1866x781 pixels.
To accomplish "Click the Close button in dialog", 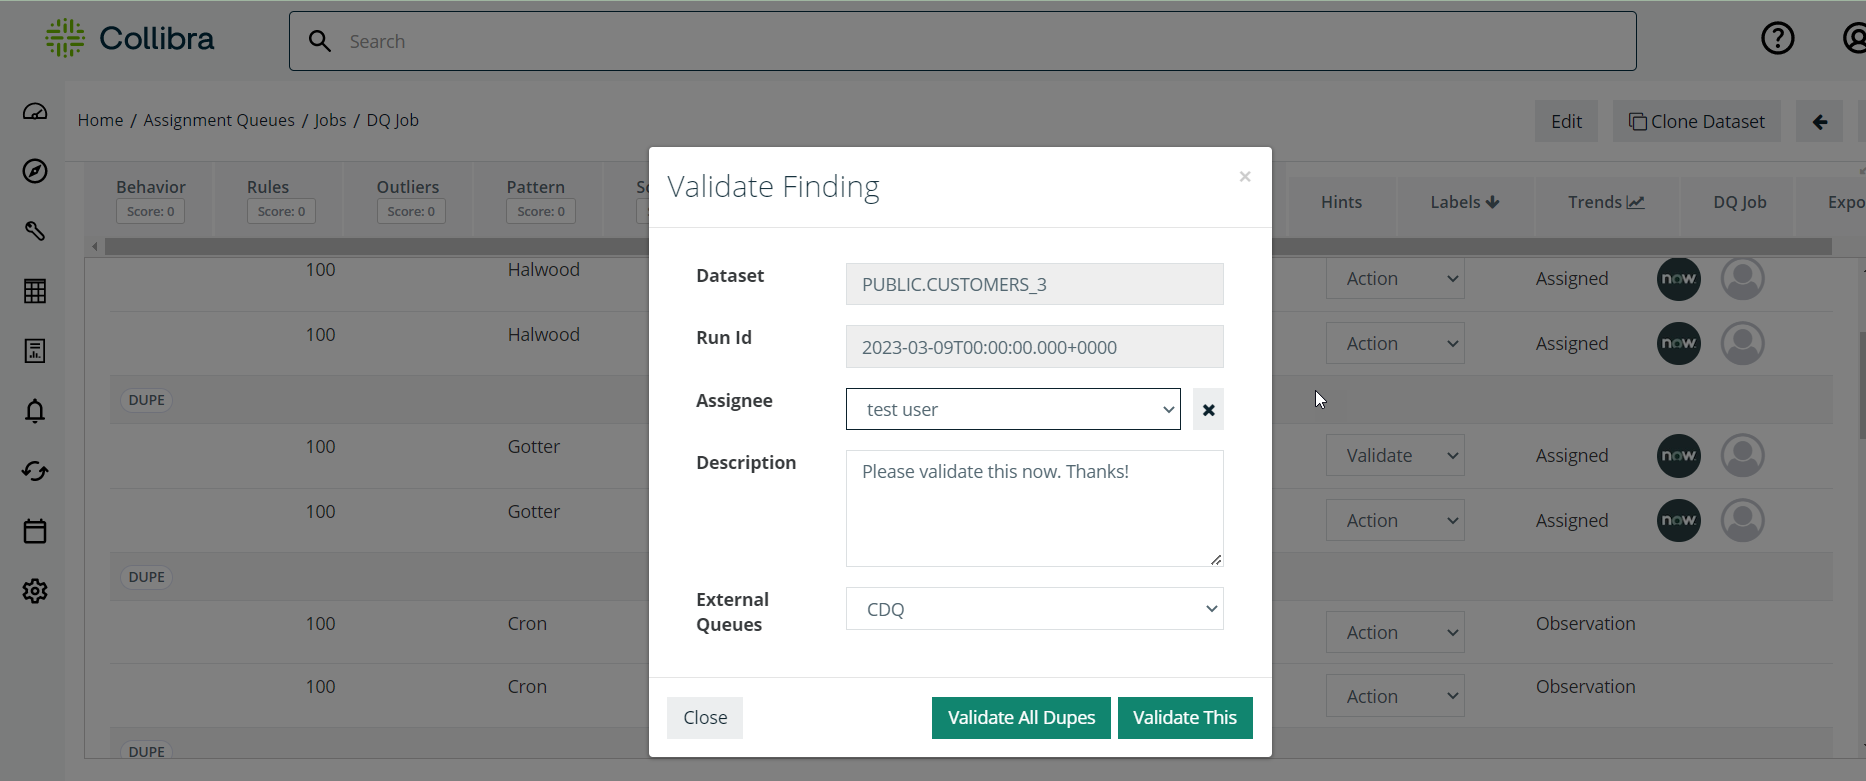I will click(x=705, y=718).
